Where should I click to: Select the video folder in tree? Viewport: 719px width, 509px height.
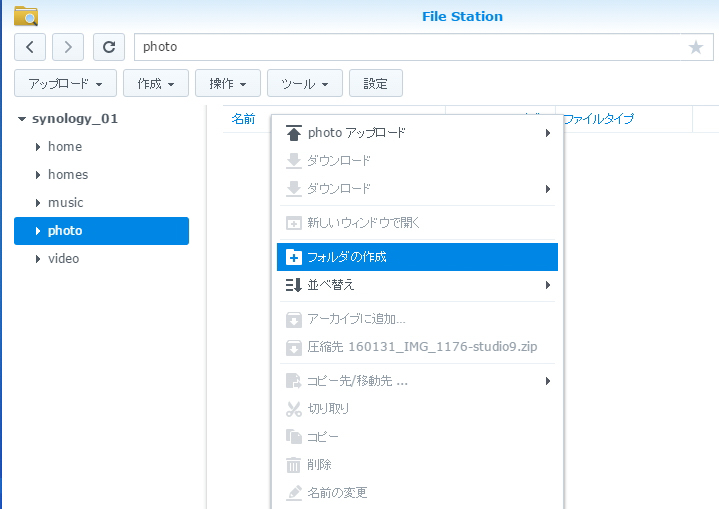[63, 259]
